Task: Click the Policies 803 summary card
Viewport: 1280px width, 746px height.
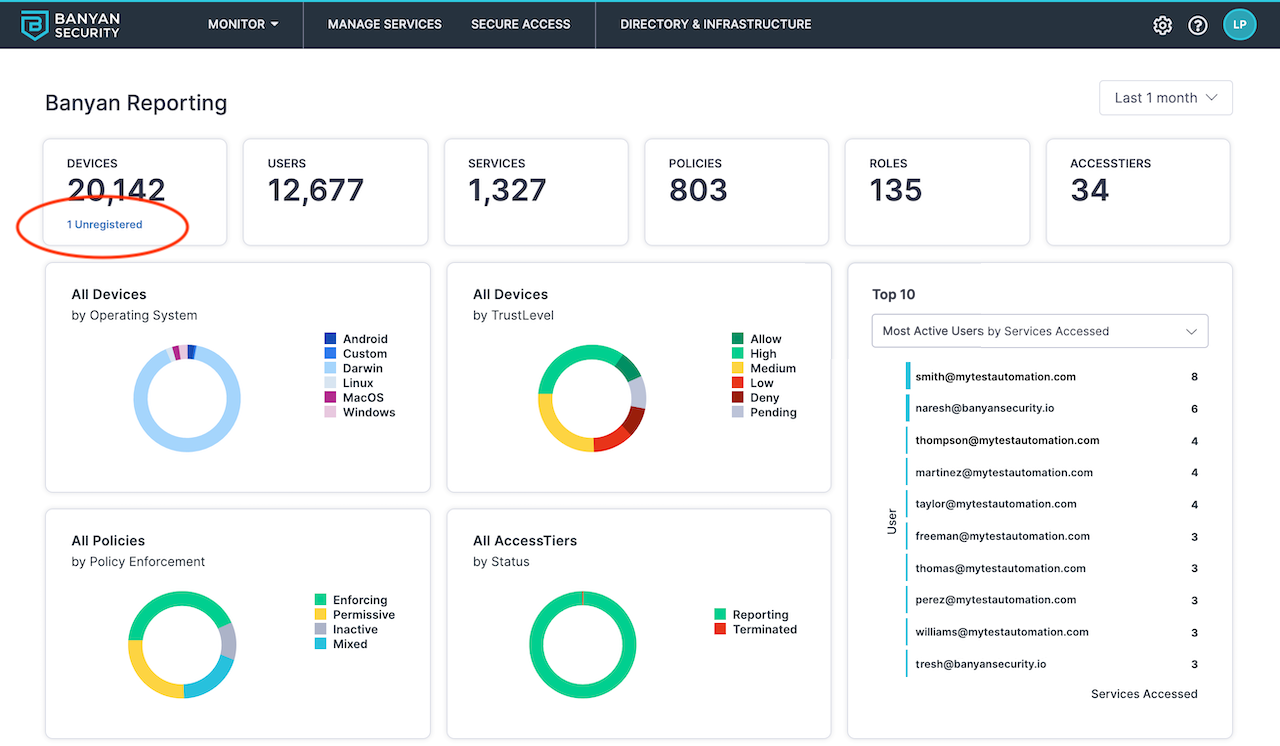Action: (x=737, y=191)
